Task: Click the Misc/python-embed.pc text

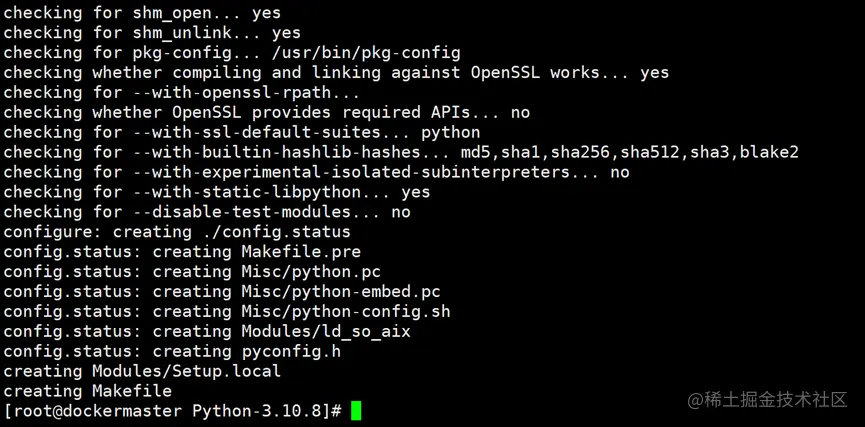Action: click(x=341, y=291)
